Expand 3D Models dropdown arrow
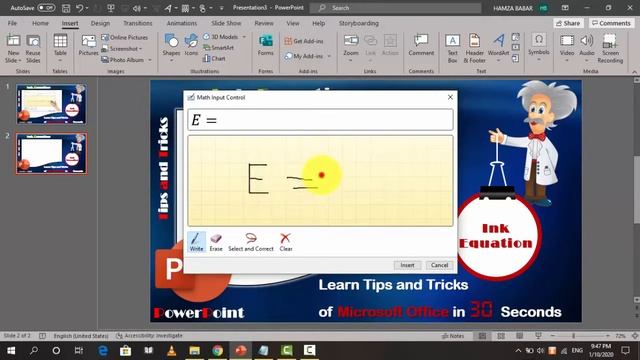Viewport: 640px width, 360px height. pos(244,37)
